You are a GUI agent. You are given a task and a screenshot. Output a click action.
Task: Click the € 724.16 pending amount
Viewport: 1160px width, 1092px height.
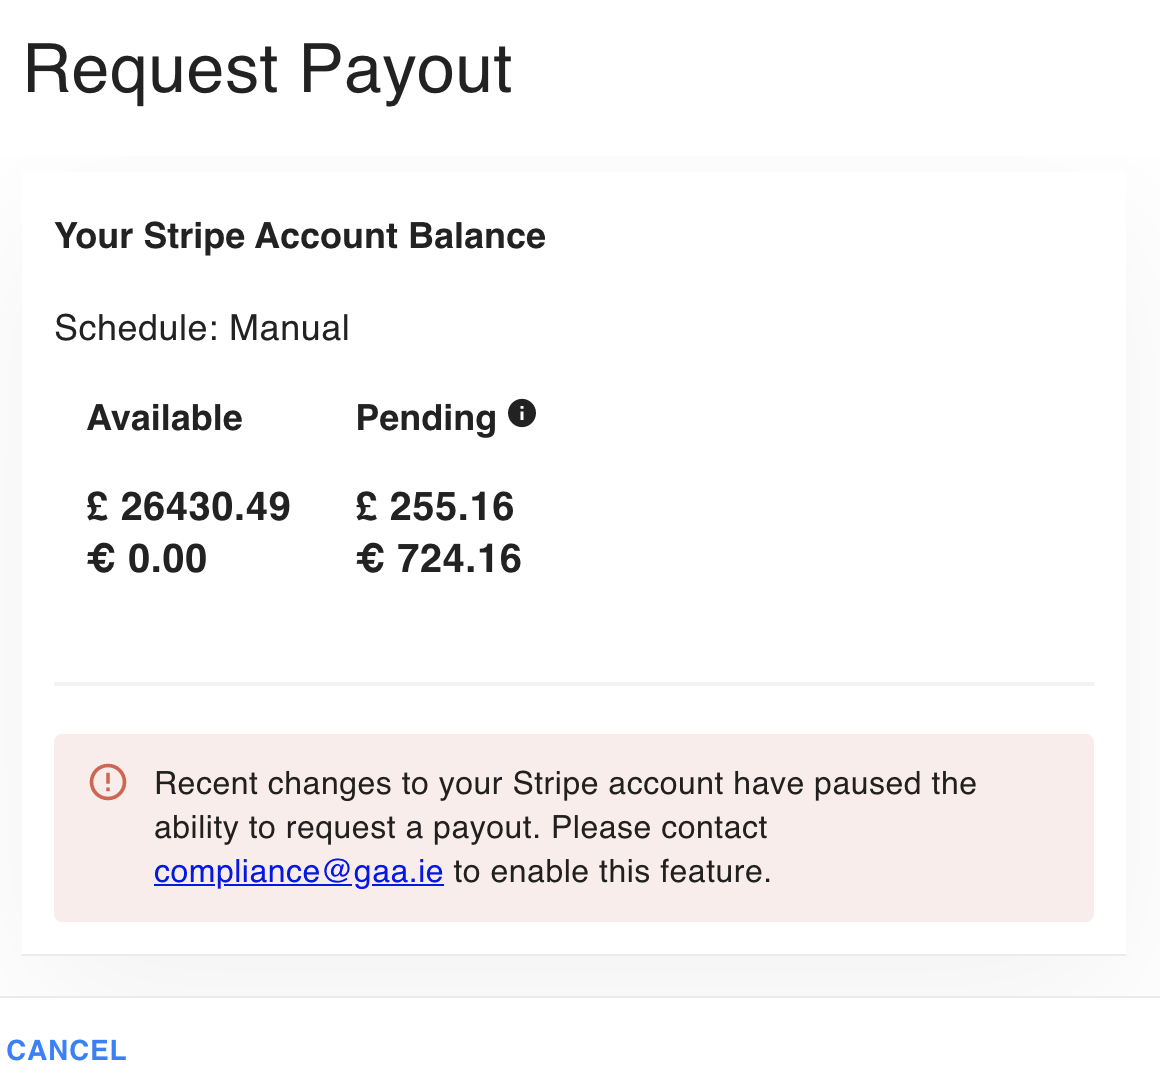[x=439, y=559]
